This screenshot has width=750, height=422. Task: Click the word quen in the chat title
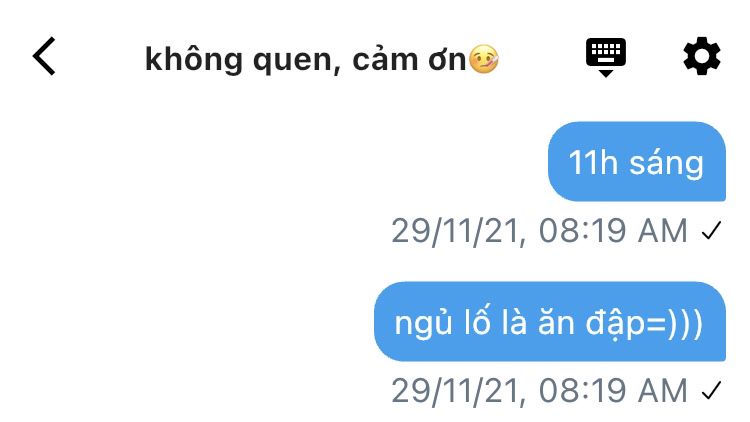pyautogui.click(x=297, y=61)
